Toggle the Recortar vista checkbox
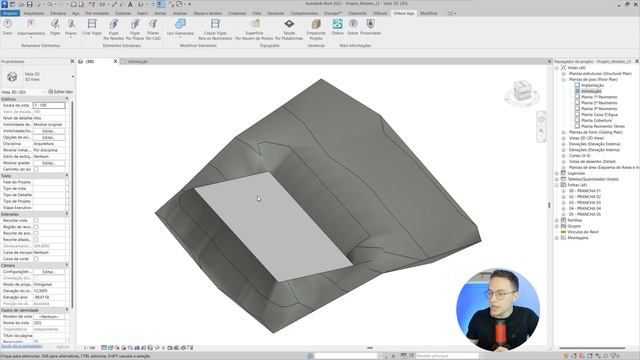This screenshot has width=640, height=360. pyautogui.click(x=36, y=220)
